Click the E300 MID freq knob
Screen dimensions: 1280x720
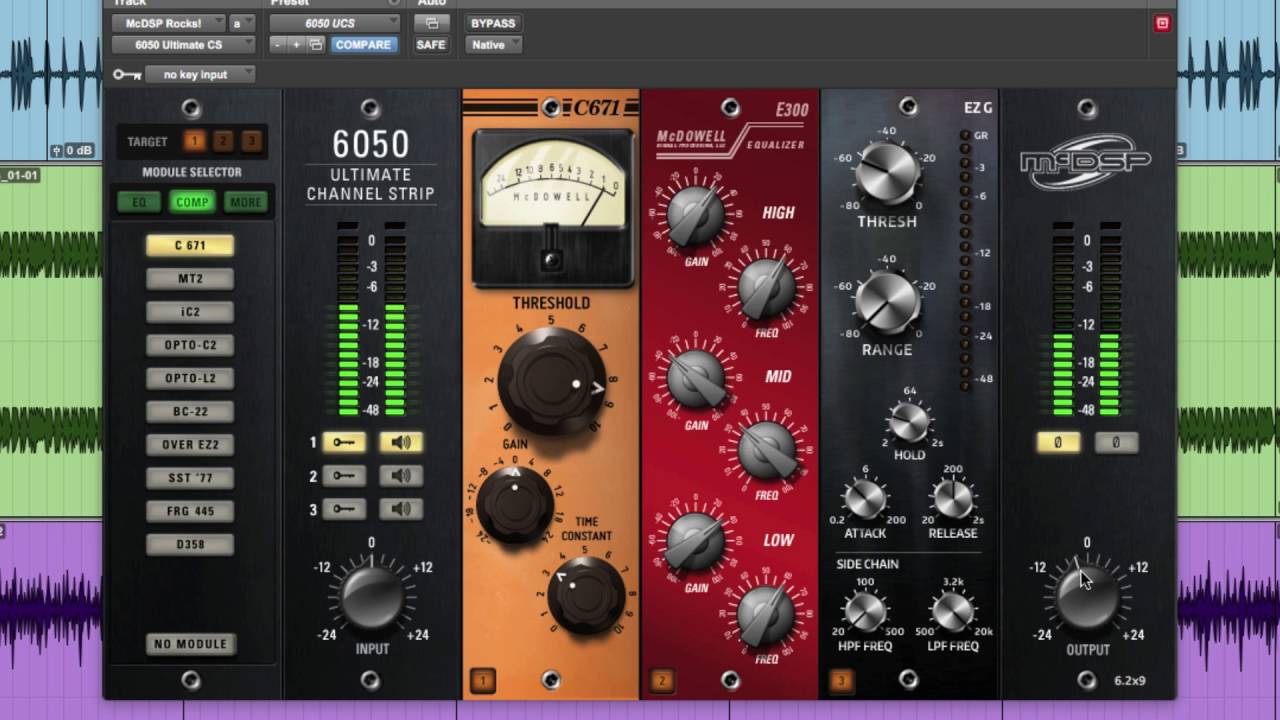pyautogui.click(x=766, y=450)
